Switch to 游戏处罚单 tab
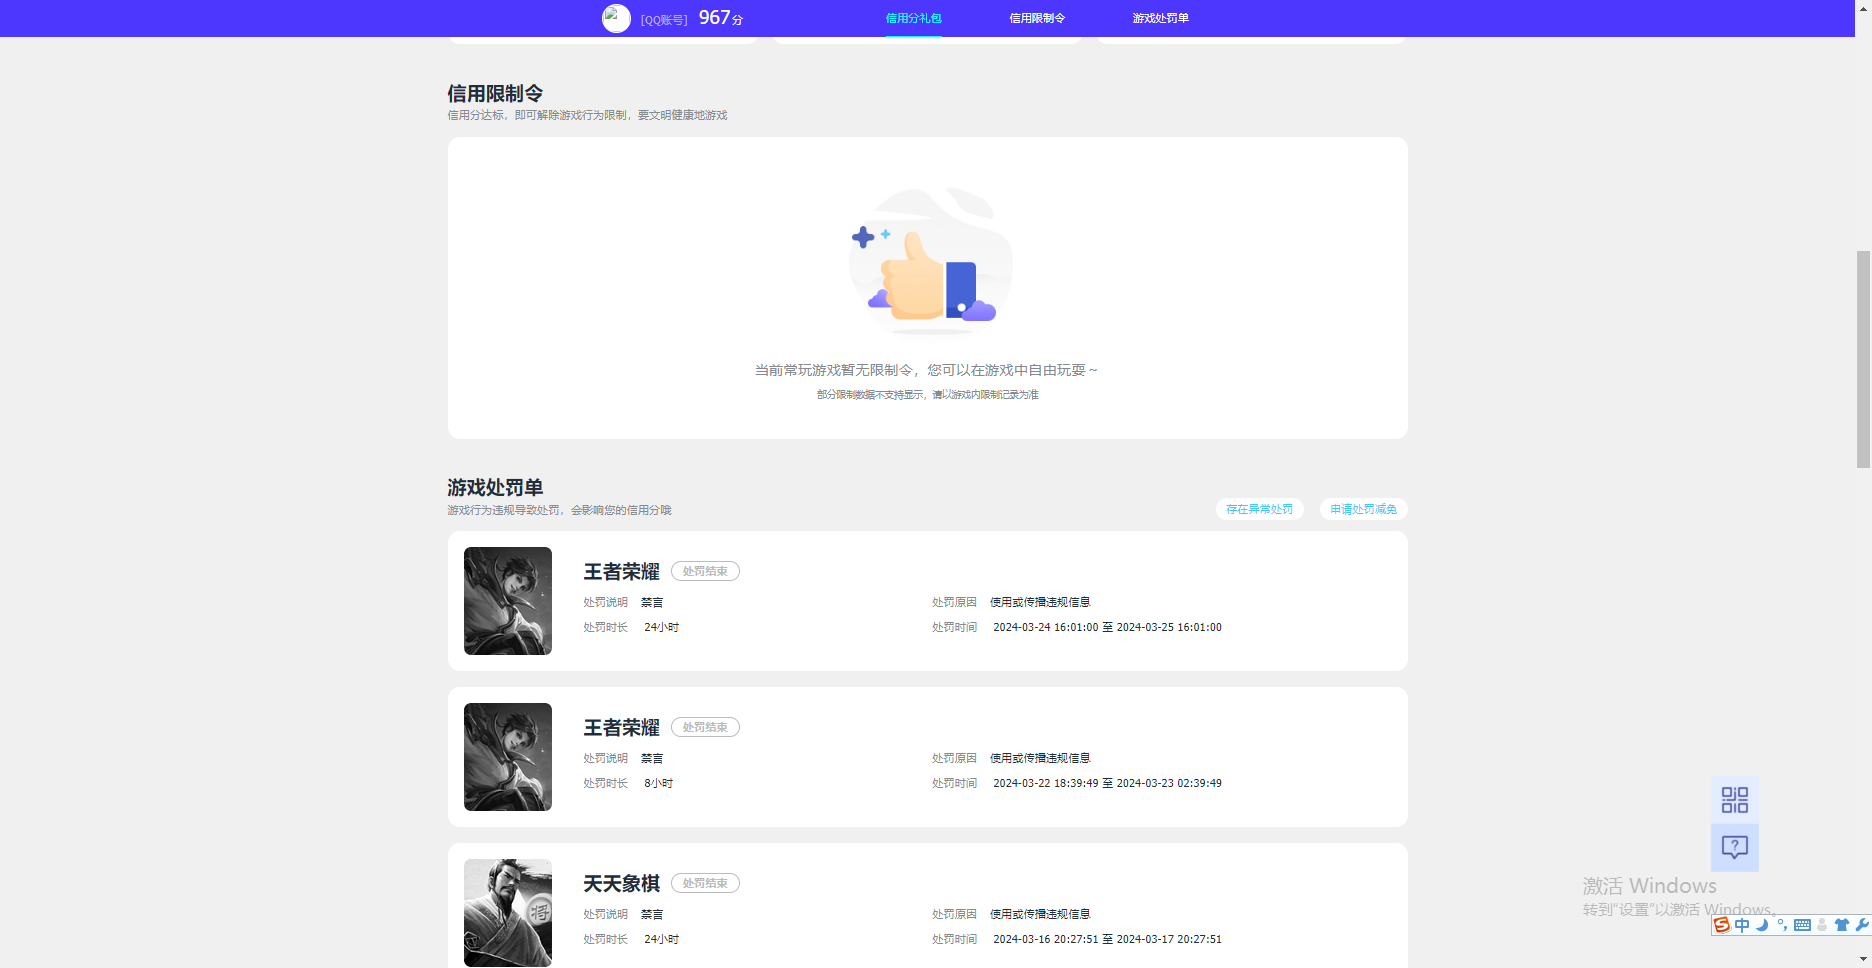 [1161, 18]
